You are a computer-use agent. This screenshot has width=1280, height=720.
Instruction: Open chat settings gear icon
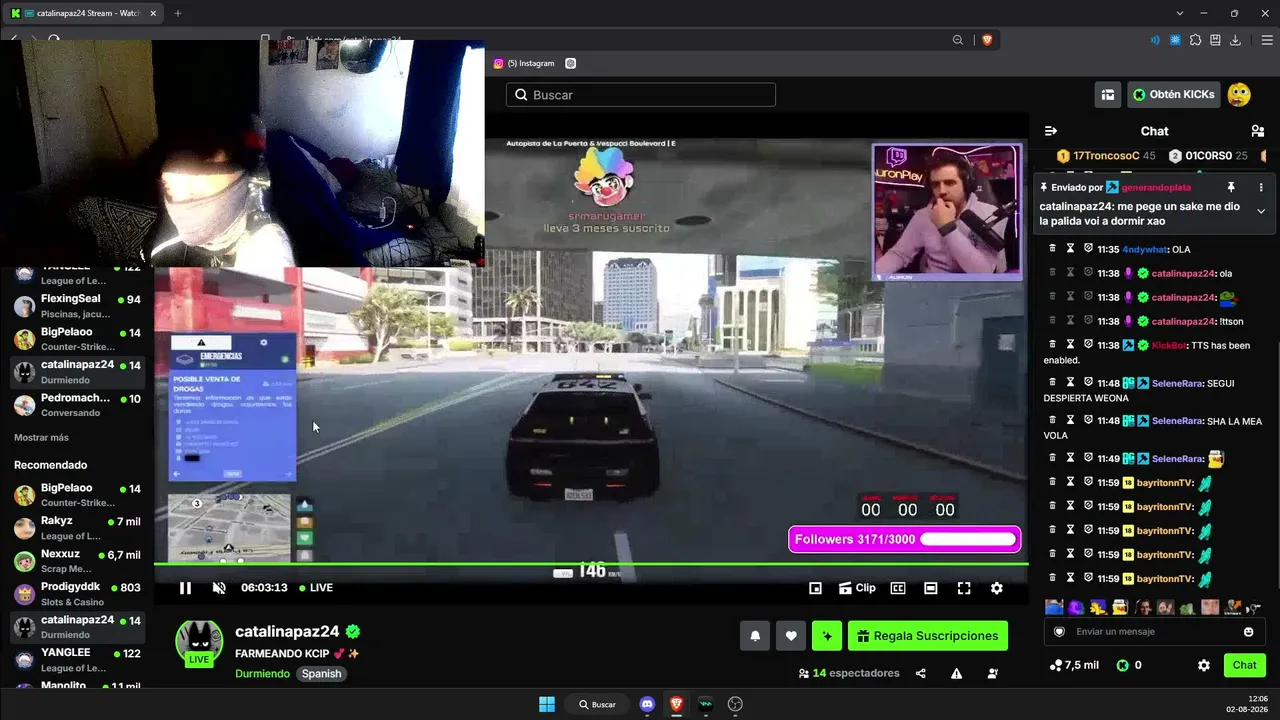[1204, 665]
